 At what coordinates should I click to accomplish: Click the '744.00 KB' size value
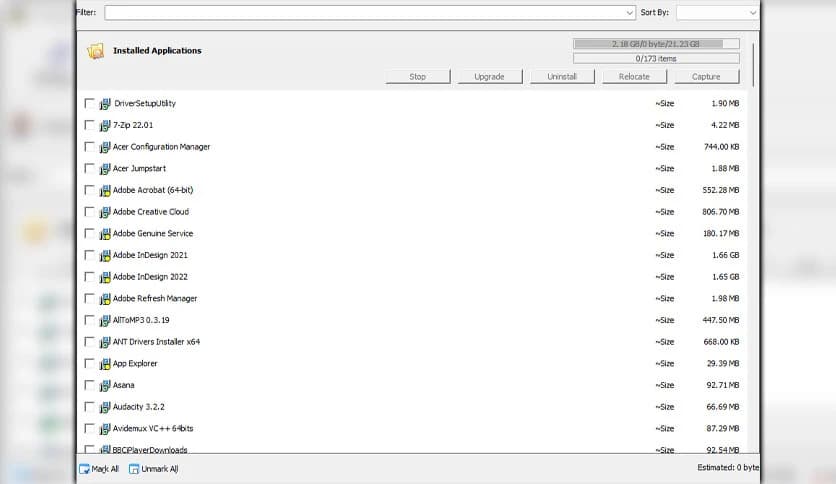[x=722, y=147]
